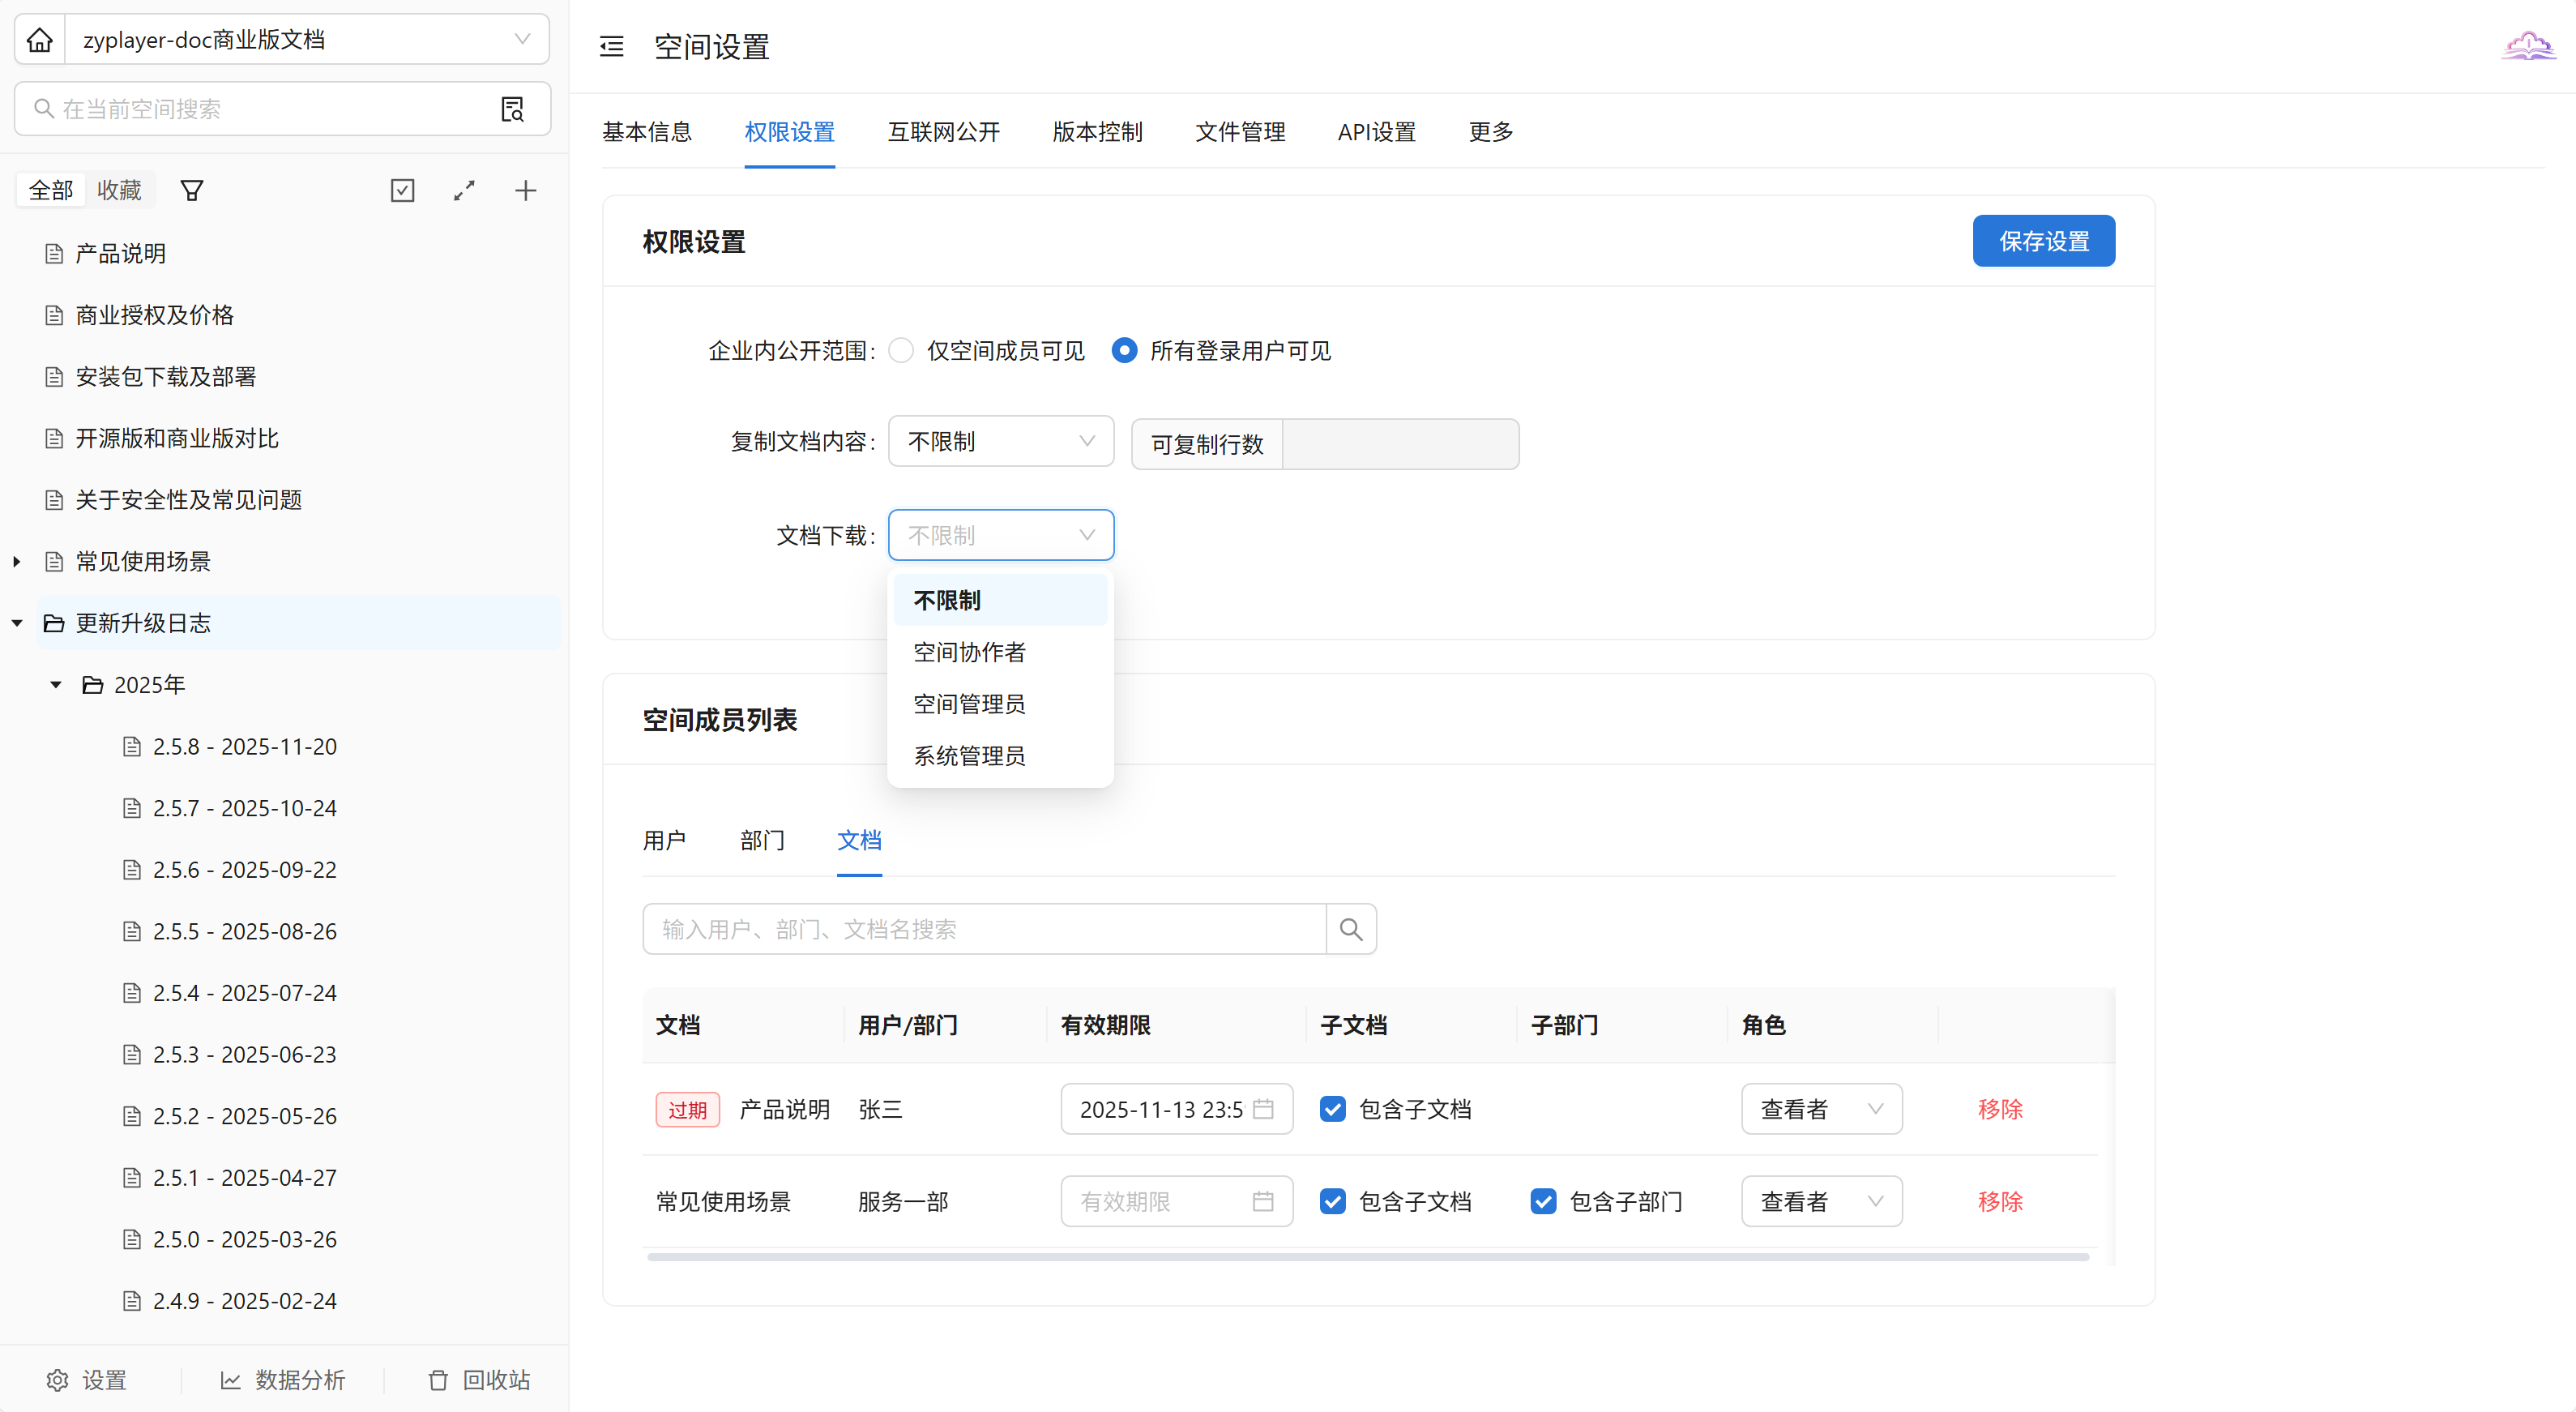The width and height of the screenshot is (2576, 1412).
Task: Collapse the 2025年 folder tree node
Action: coord(56,685)
